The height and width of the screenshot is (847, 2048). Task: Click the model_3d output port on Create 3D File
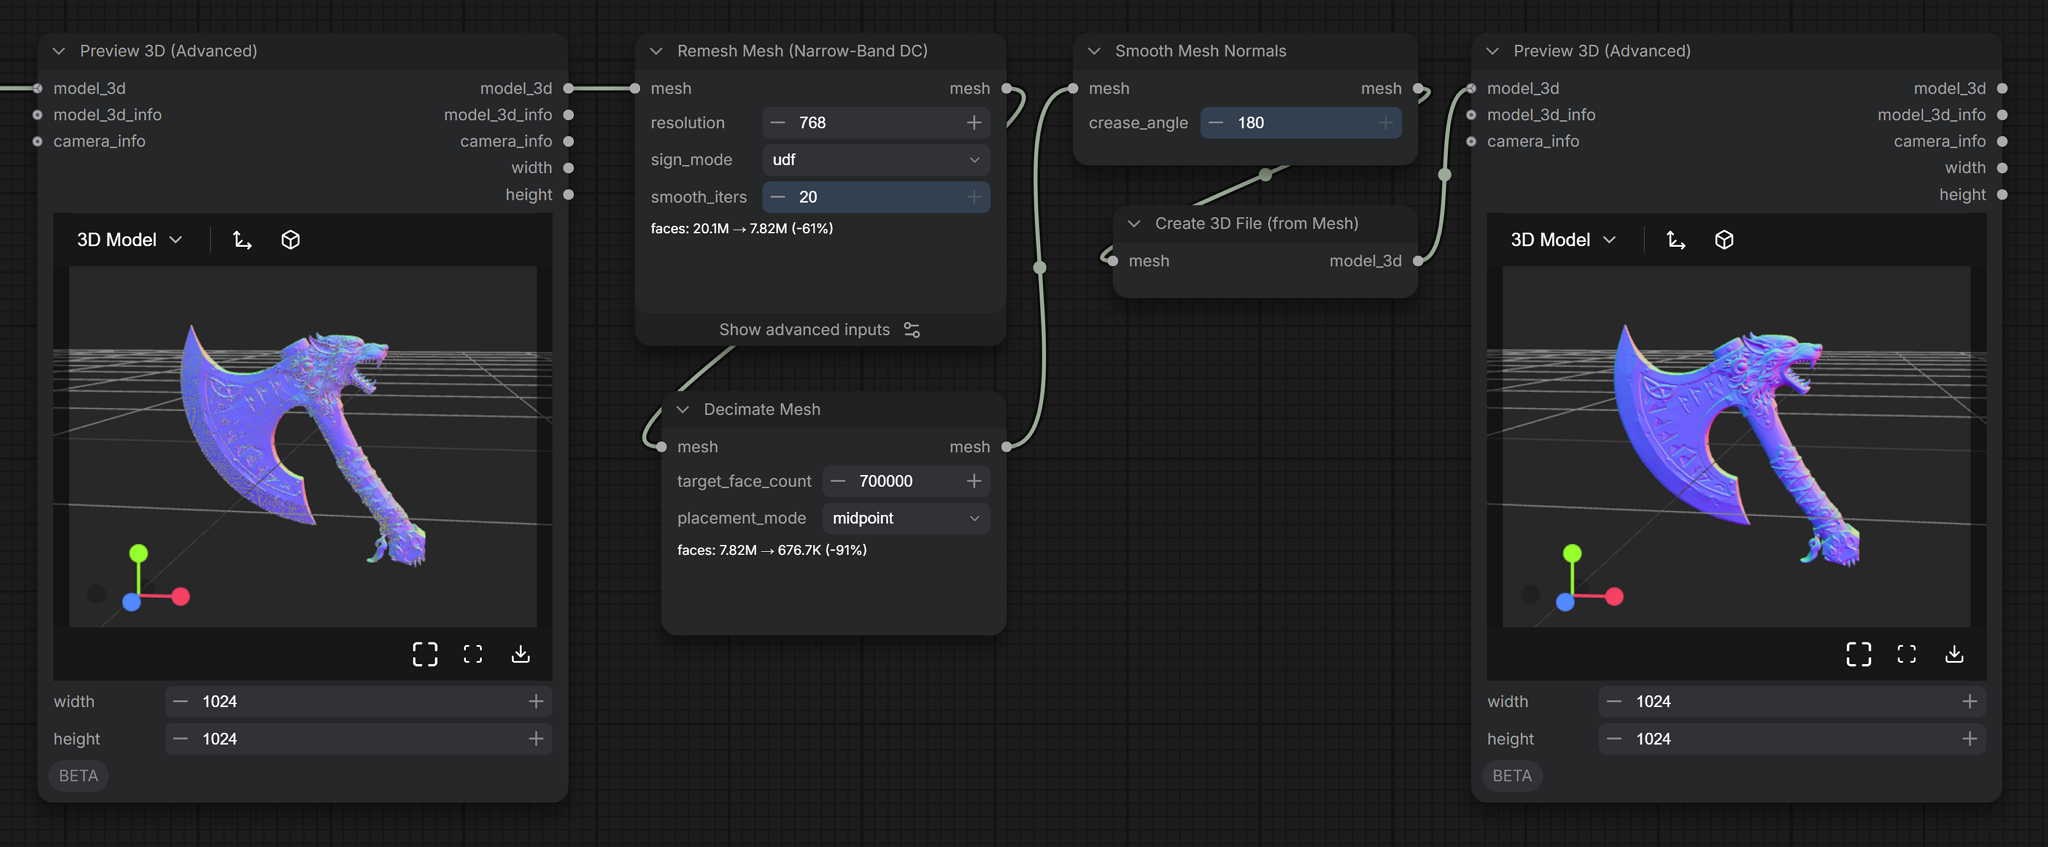pyautogui.click(x=1418, y=261)
